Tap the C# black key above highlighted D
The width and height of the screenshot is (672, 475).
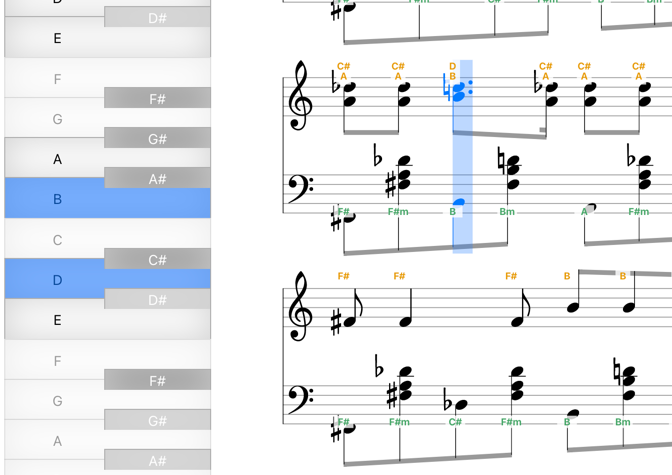point(157,259)
